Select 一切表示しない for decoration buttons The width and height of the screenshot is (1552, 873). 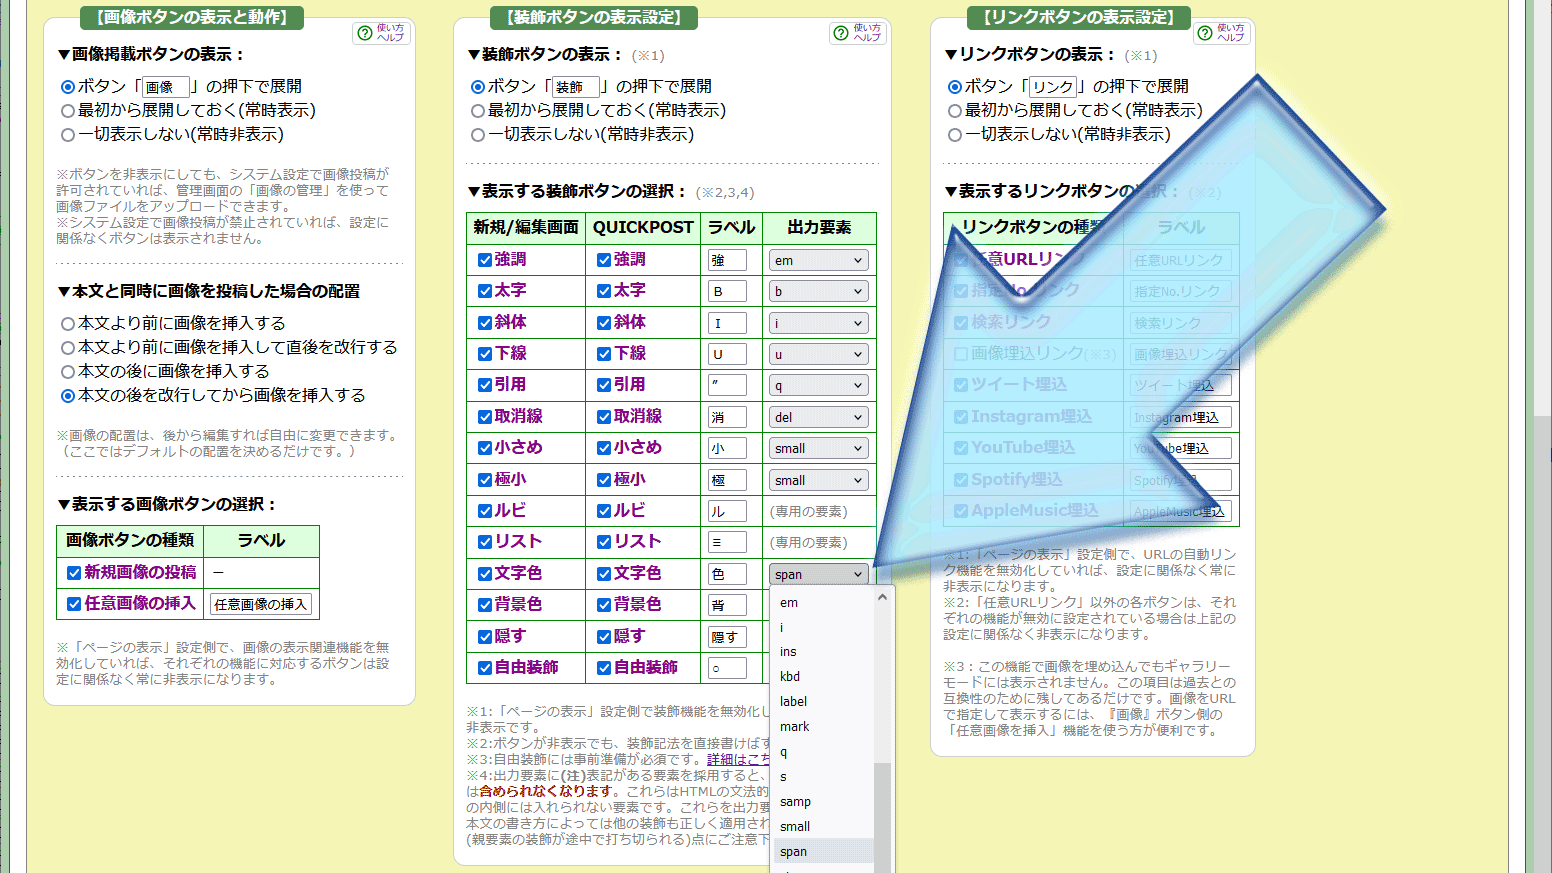tap(478, 135)
